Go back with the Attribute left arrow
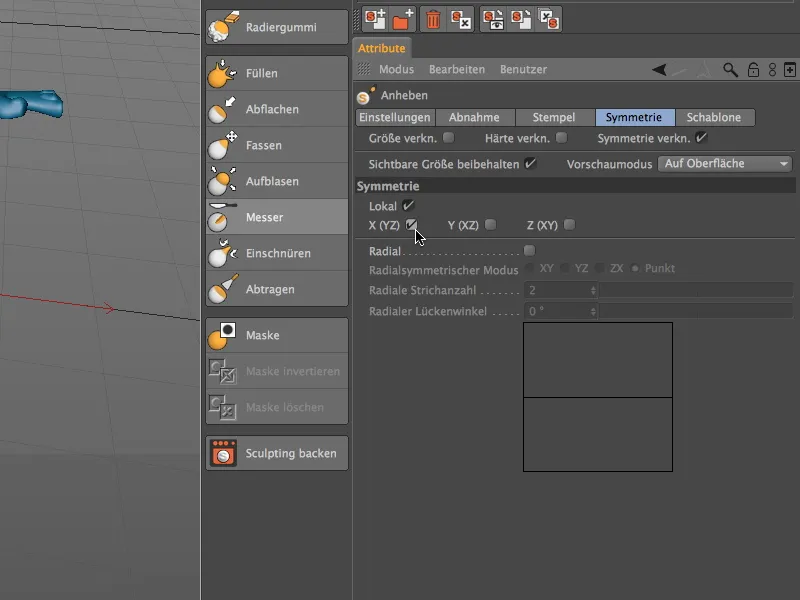This screenshot has width=800, height=600. click(x=659, y=69)
